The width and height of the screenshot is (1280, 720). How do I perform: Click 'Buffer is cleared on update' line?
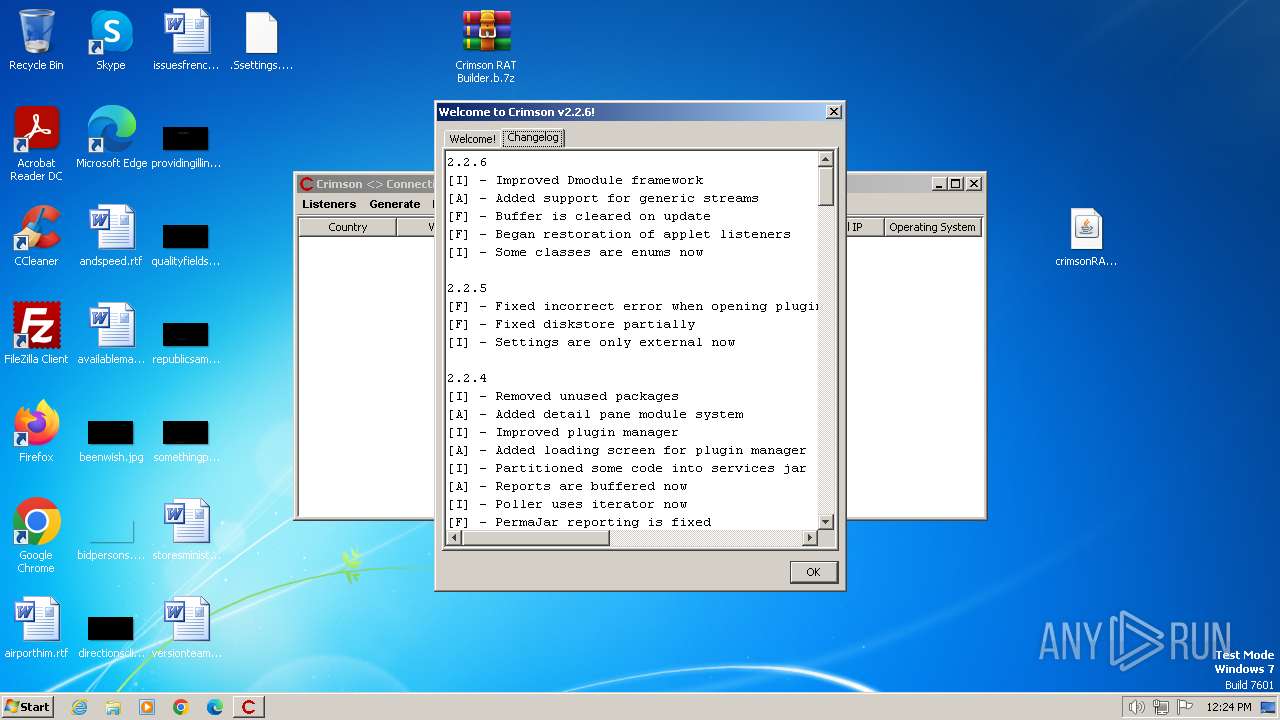tap(603, 216)
